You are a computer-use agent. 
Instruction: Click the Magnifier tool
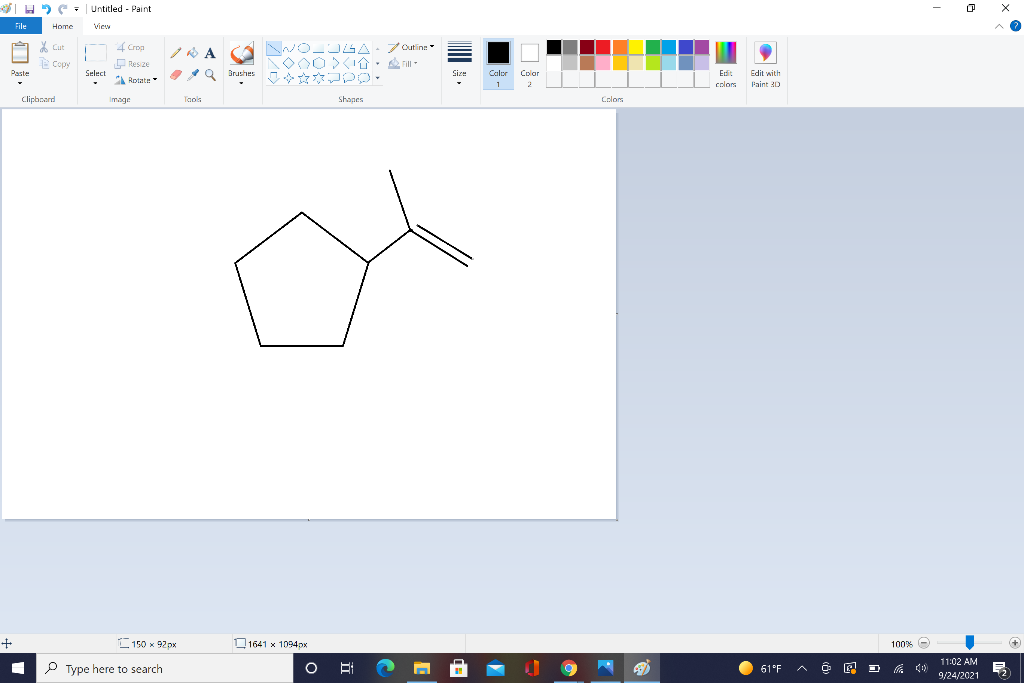point(210,74)
